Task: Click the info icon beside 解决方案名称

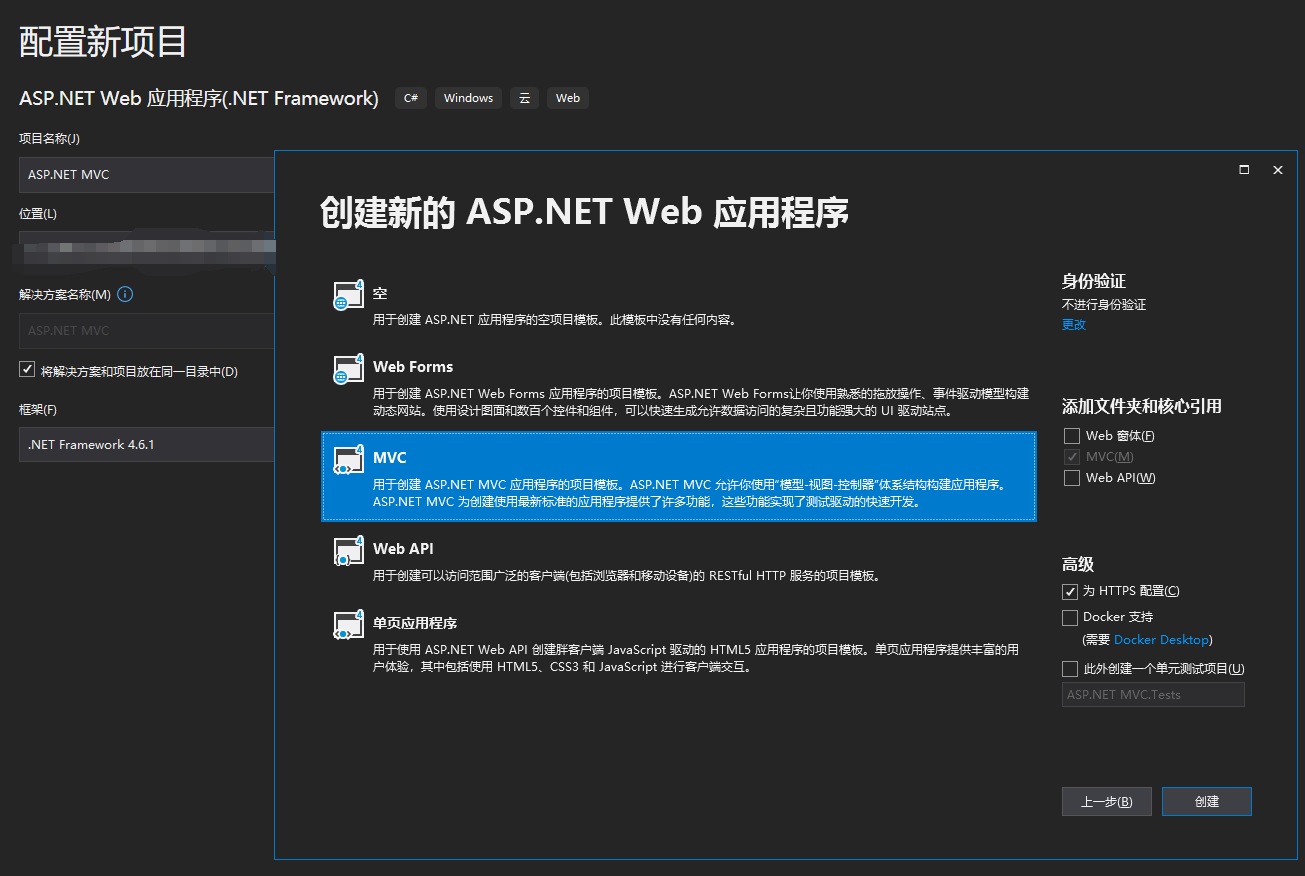Action: 125,294
